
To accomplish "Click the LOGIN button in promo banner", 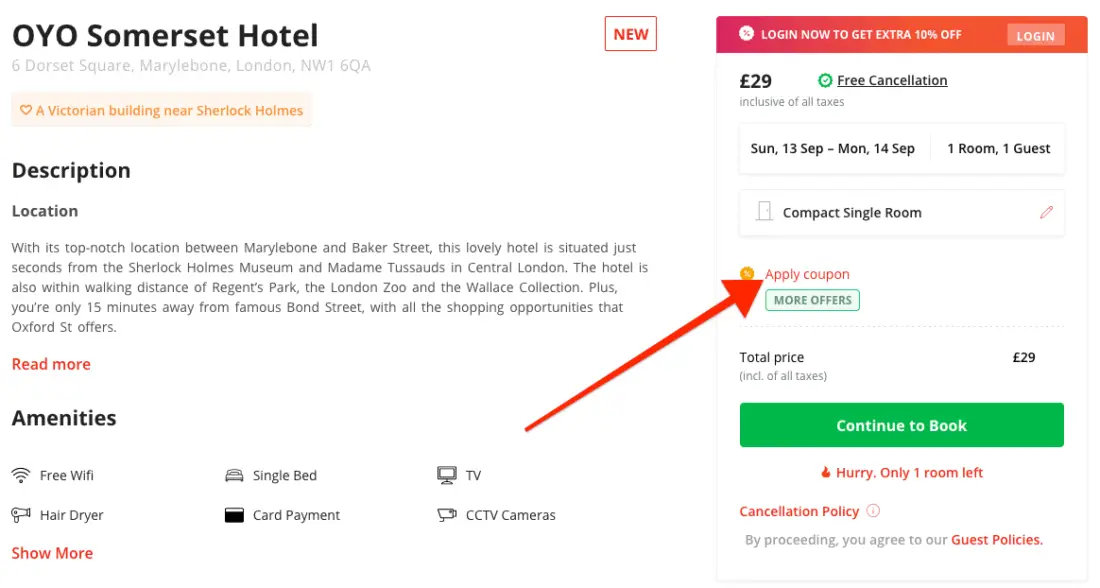I will click(1035, 36).
